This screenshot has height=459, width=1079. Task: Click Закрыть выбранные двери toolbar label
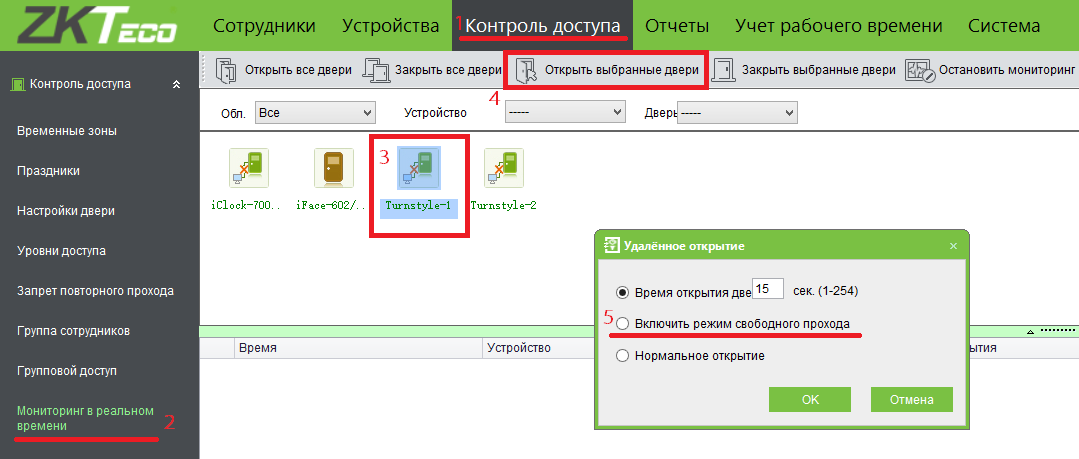coord(819,70)
